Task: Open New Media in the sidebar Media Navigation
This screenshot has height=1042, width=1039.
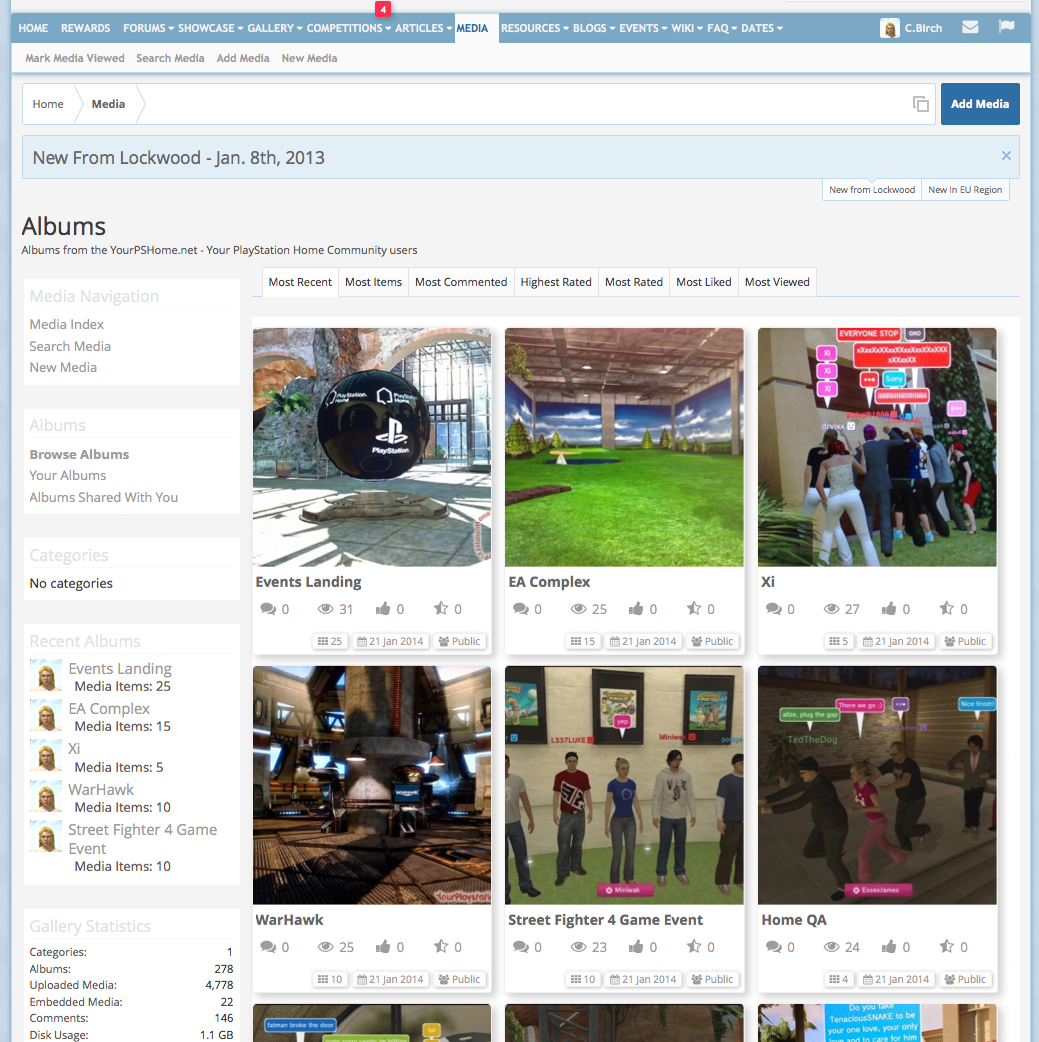Action: coord(63,367)
